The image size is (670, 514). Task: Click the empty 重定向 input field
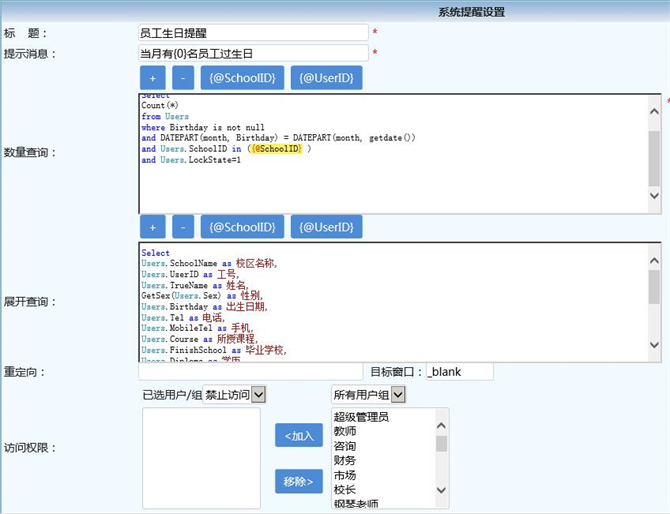click(251, 371)
